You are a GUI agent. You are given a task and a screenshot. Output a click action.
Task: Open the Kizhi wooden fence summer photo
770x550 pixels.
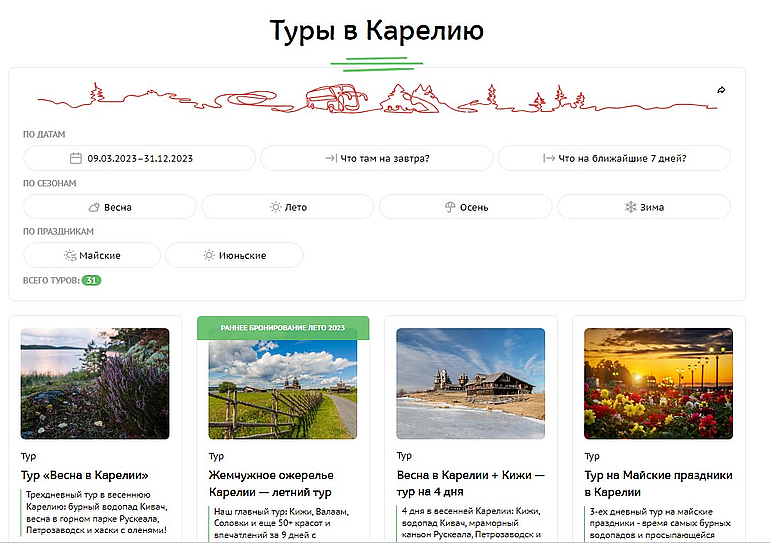[283, 388]
